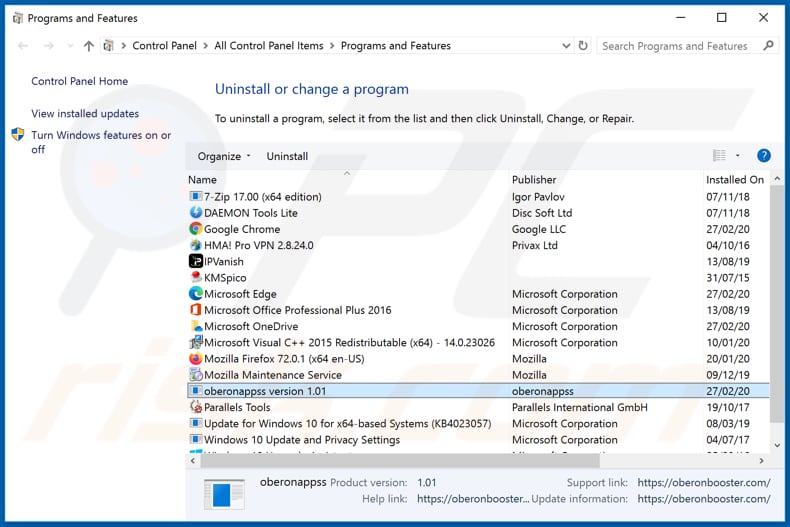Click Windows 10 Update and Privacy icon
This screenshot has height=527, width=790.
pyautogui.click(x=195, y=439)
